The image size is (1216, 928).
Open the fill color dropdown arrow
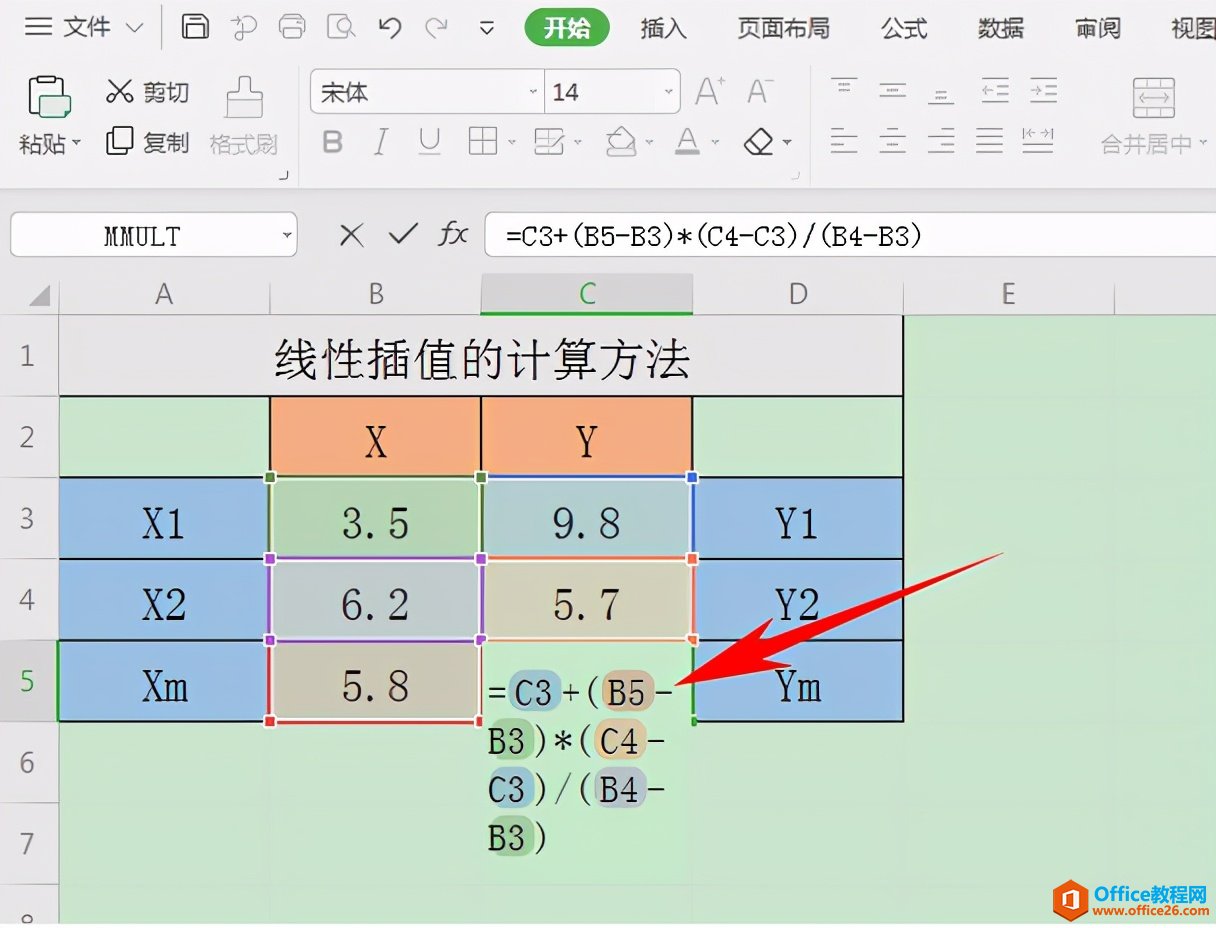(649, 143)
